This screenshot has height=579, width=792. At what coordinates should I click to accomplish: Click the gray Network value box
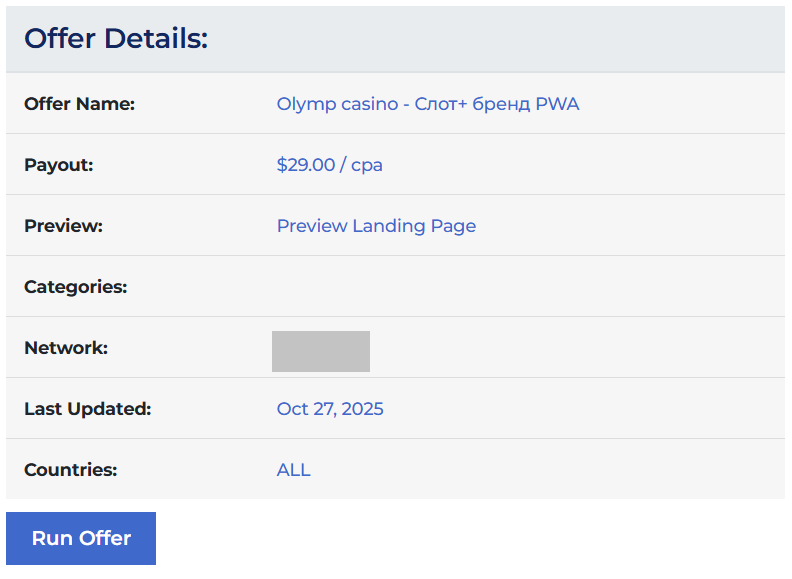click(x=321, y=352)
